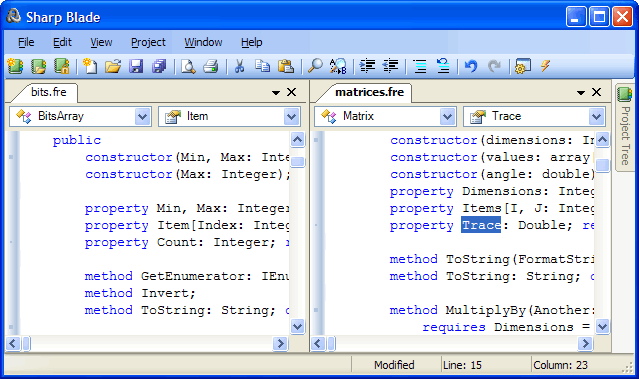Image resolution: width=639 pixels, height=379 pixels.
Task: Click the Comment Lines icon
Action: [419, 66]
